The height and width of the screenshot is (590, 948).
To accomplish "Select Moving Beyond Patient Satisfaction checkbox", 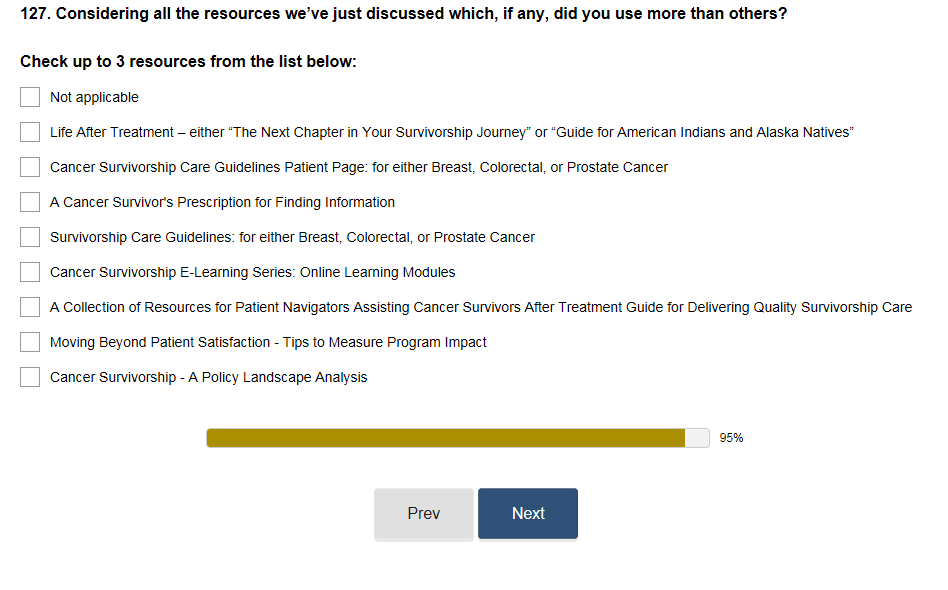I will (30, 342).
